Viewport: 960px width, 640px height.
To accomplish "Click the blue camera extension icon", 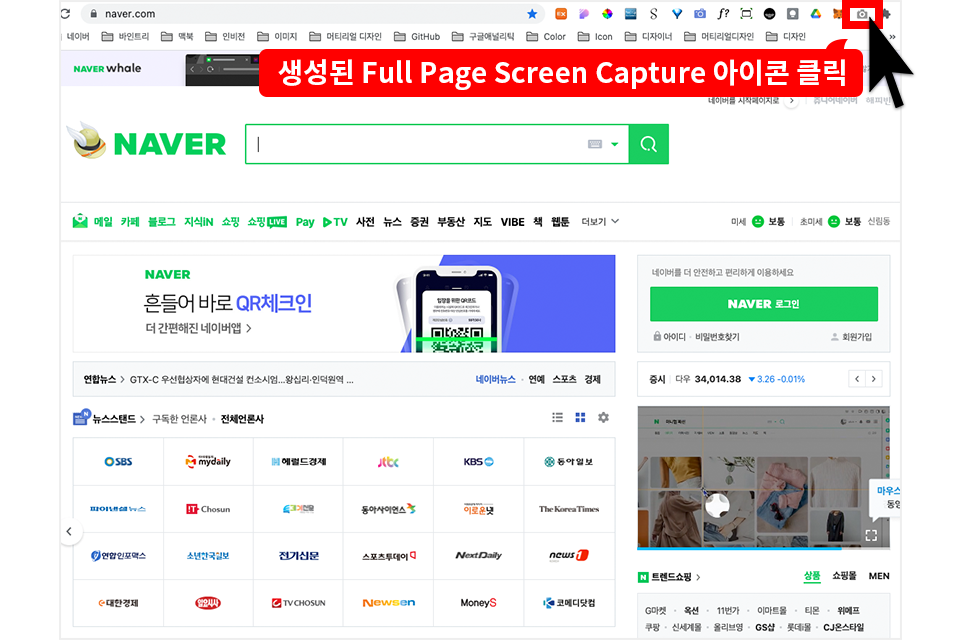I will click(x=700, y=13).
